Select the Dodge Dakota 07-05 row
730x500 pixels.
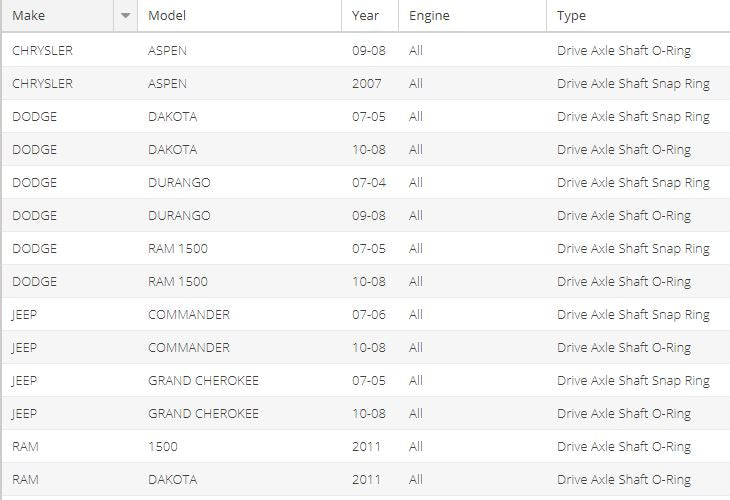[x=366, y=116]
